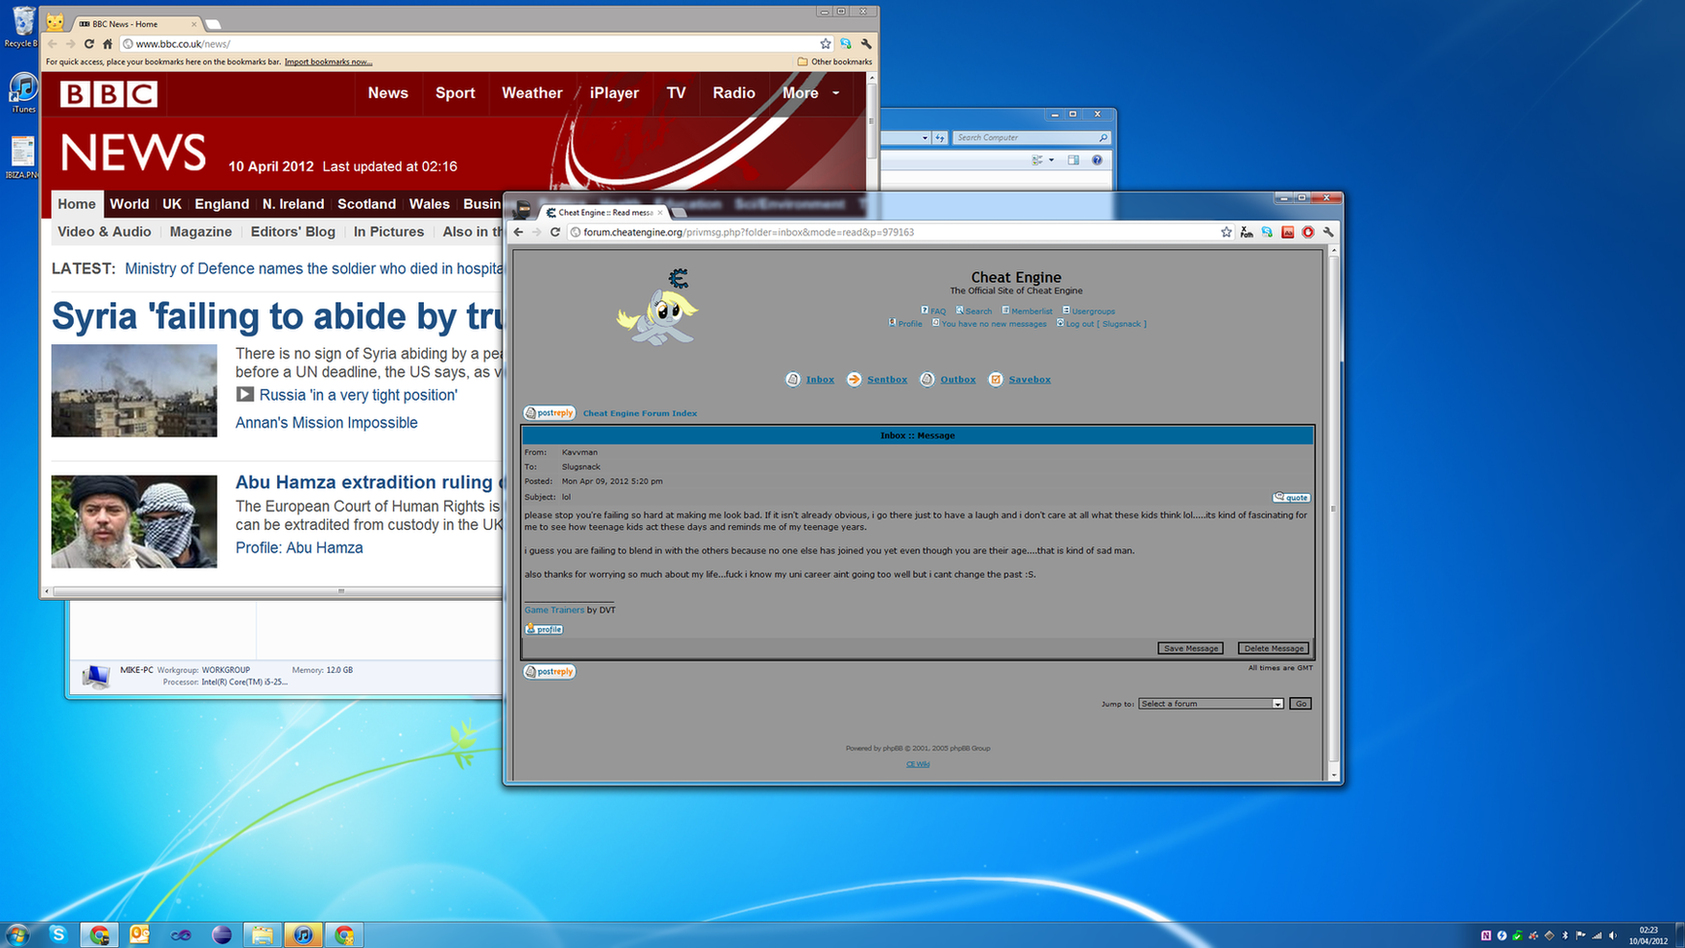Click the Savebox icon

[x=996, y=379]
